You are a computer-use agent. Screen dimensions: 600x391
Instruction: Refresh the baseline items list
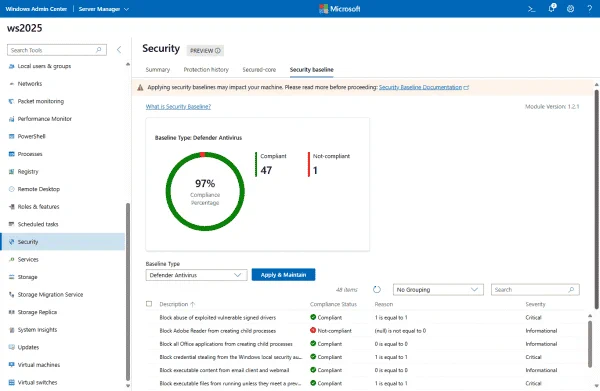[x=377, y=290]
